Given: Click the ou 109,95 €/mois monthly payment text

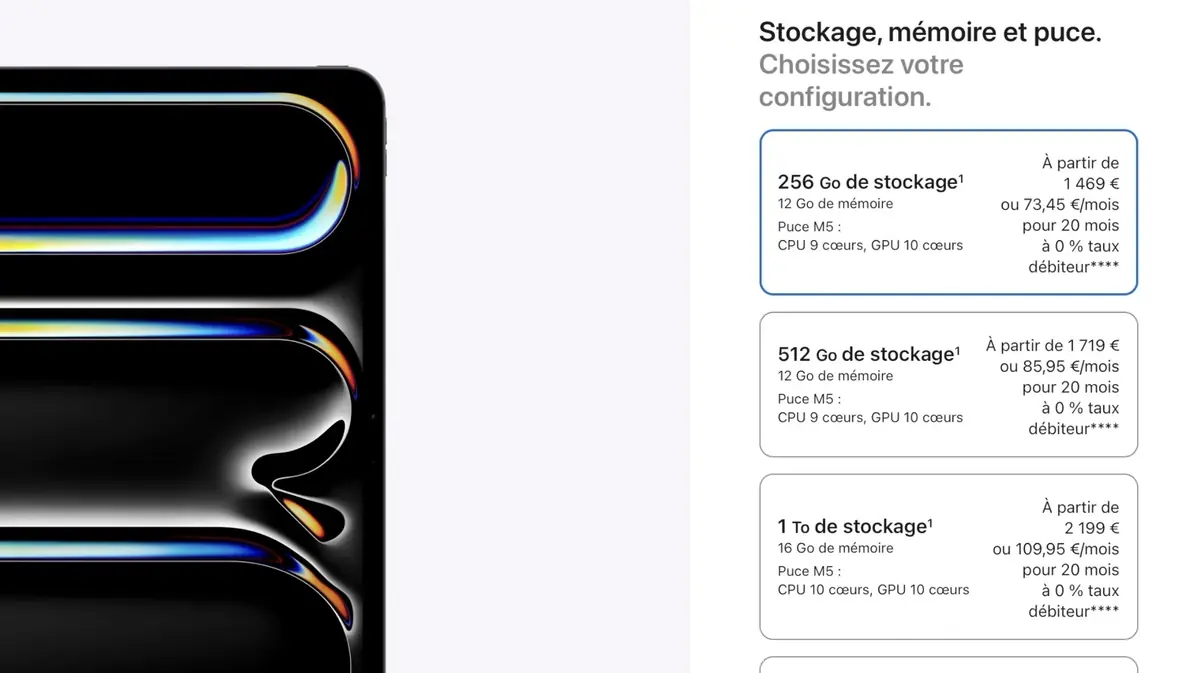Looking at the screenshot, I should (x=1057, y=548).
